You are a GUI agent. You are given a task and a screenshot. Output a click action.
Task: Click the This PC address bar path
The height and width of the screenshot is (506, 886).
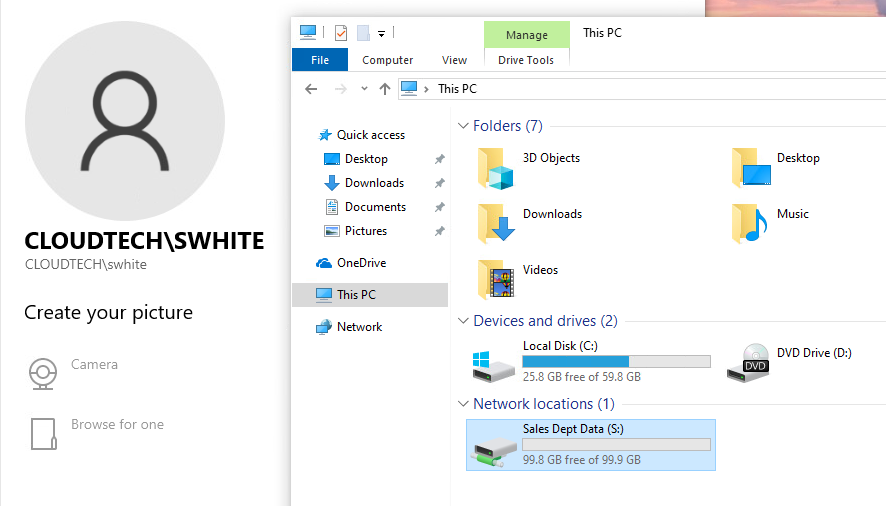click(x=457, y=89)
